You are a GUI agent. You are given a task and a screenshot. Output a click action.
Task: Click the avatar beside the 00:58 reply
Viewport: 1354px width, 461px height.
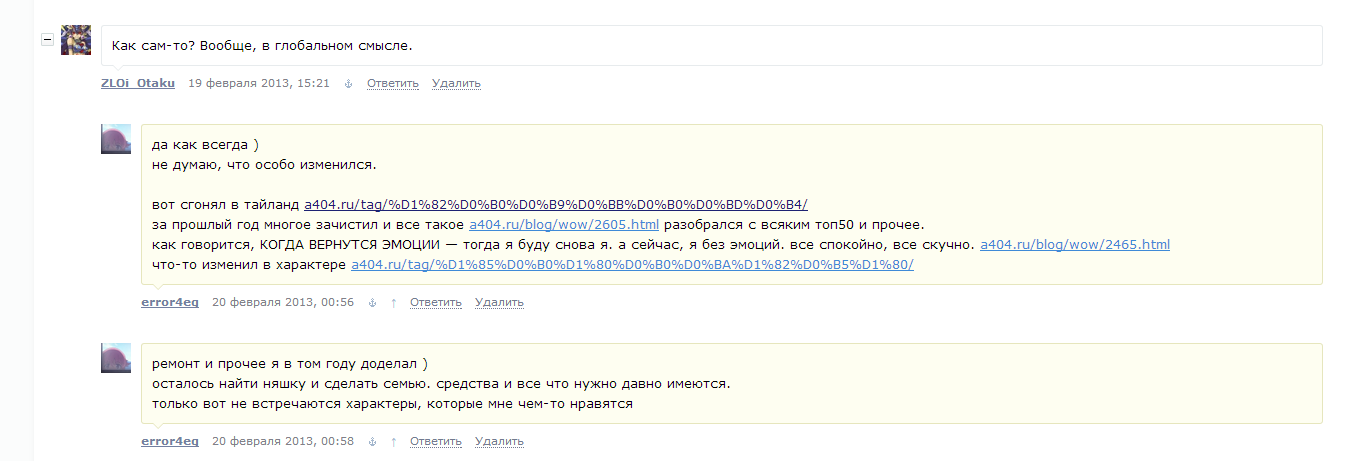pos(116,358)
